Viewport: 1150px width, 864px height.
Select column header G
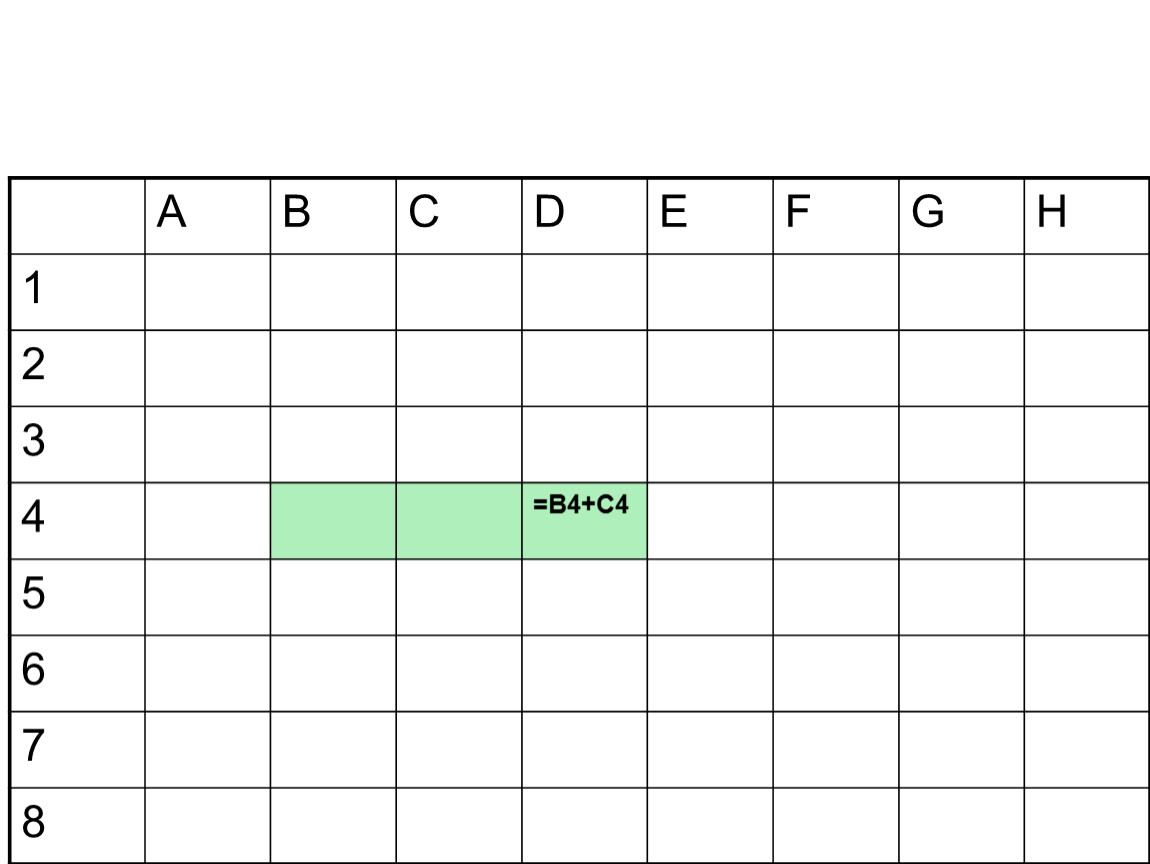coord(961,216)
